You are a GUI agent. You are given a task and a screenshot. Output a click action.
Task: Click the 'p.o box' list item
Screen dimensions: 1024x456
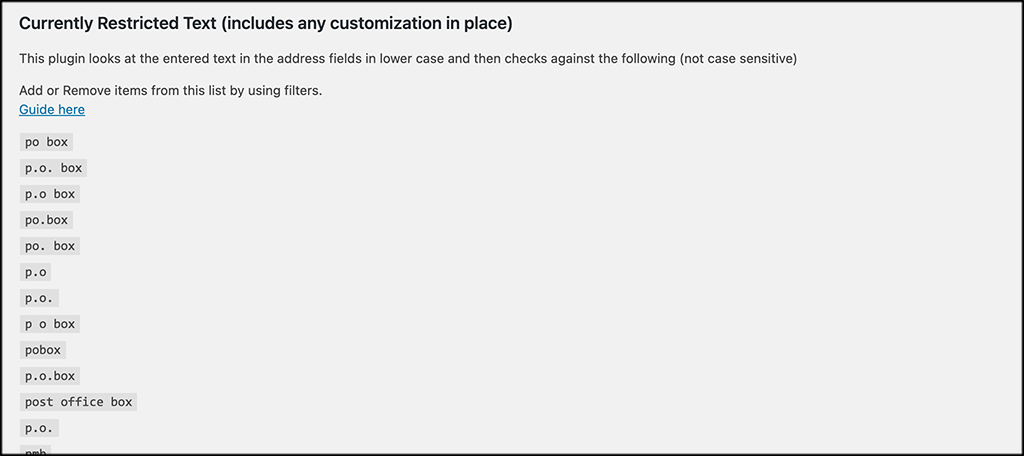50,194
